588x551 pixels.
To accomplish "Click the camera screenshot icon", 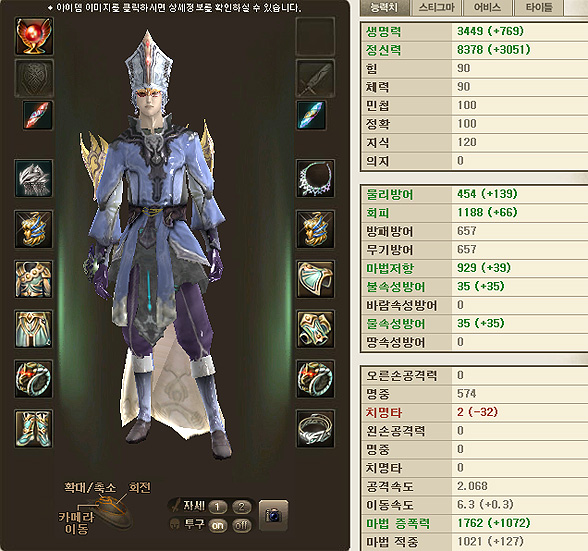I will click(273, 515).
